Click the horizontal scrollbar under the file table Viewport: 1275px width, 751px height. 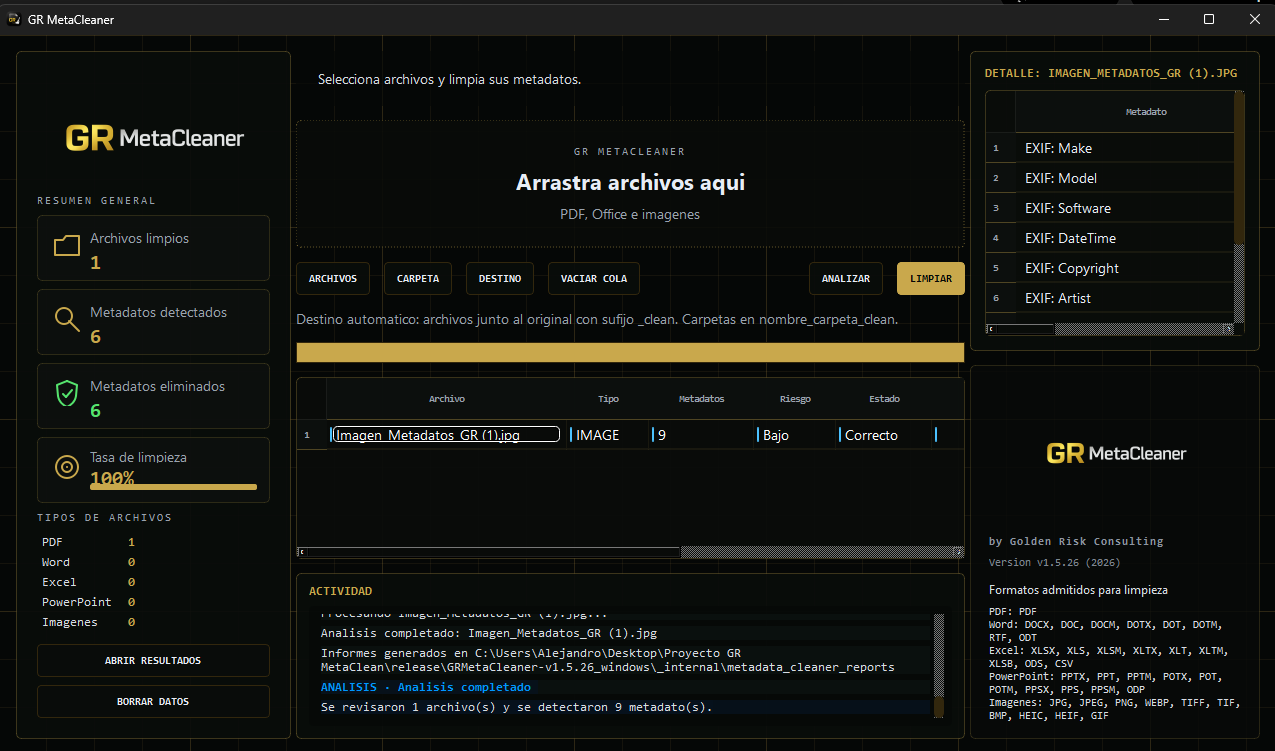pos(630,552)
